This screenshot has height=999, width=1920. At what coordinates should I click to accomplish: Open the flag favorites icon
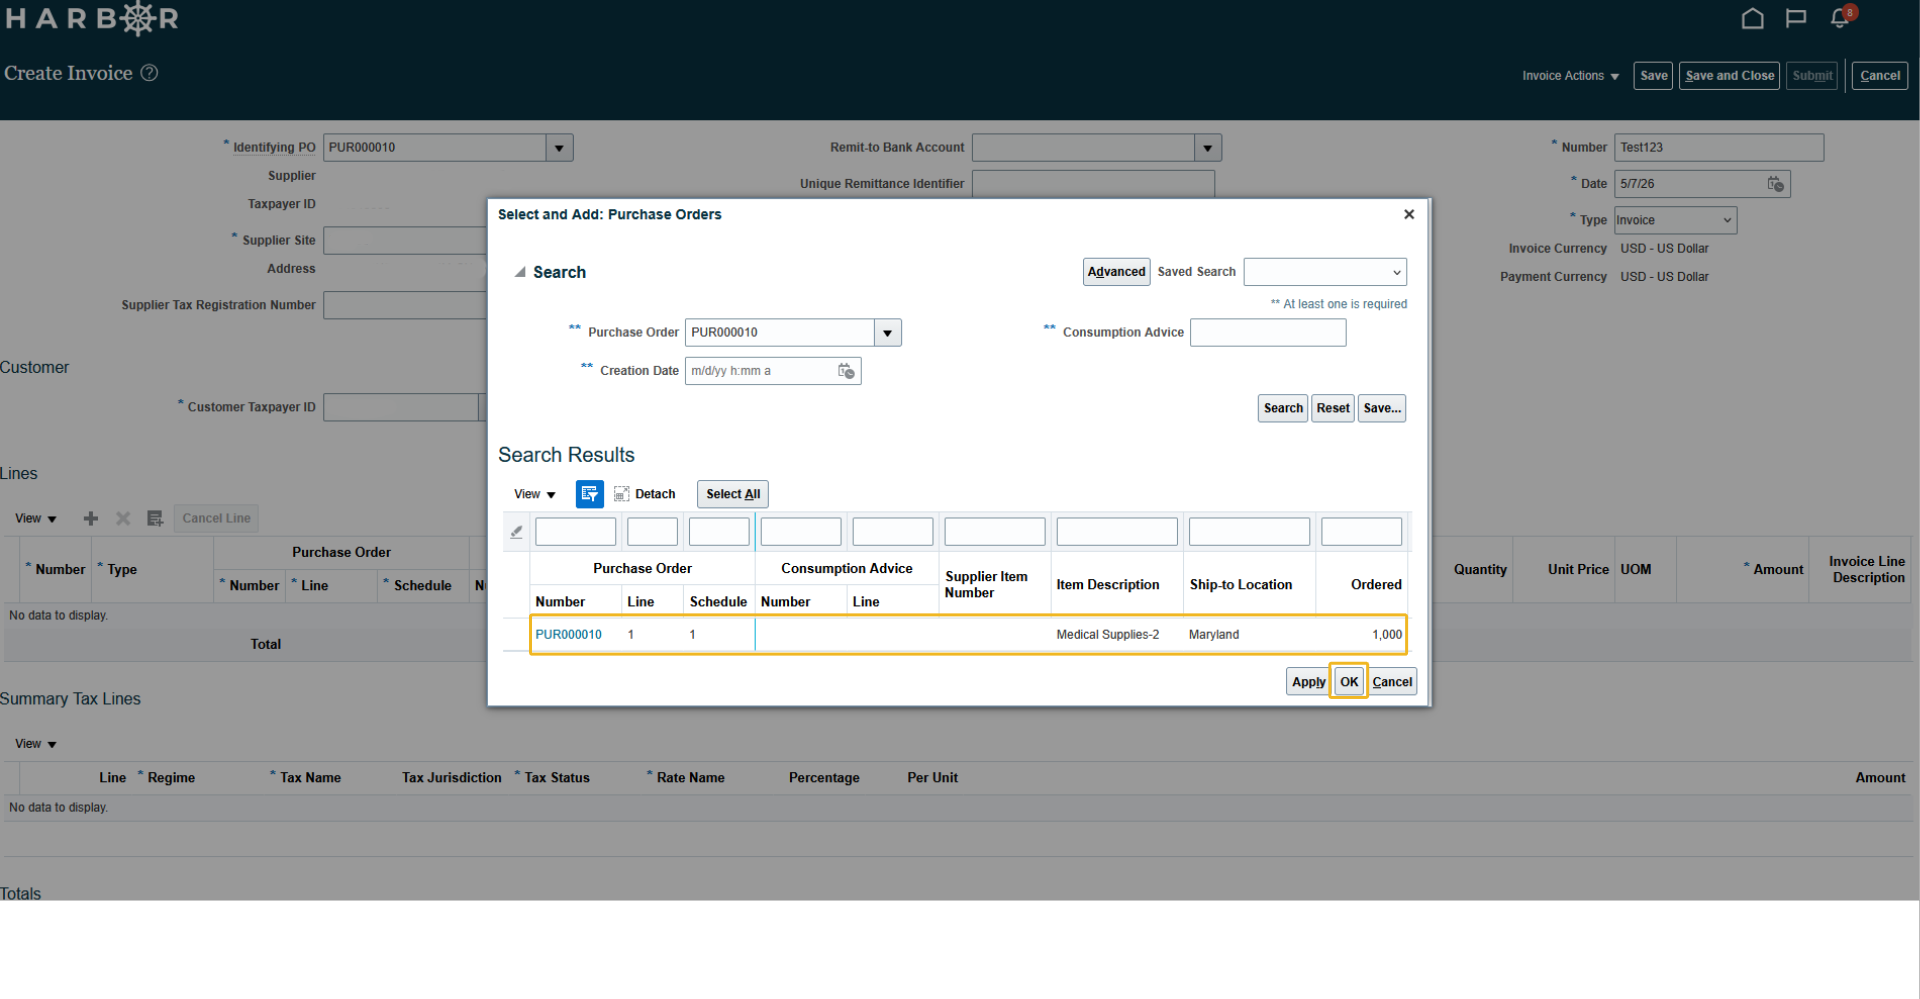1796,18
